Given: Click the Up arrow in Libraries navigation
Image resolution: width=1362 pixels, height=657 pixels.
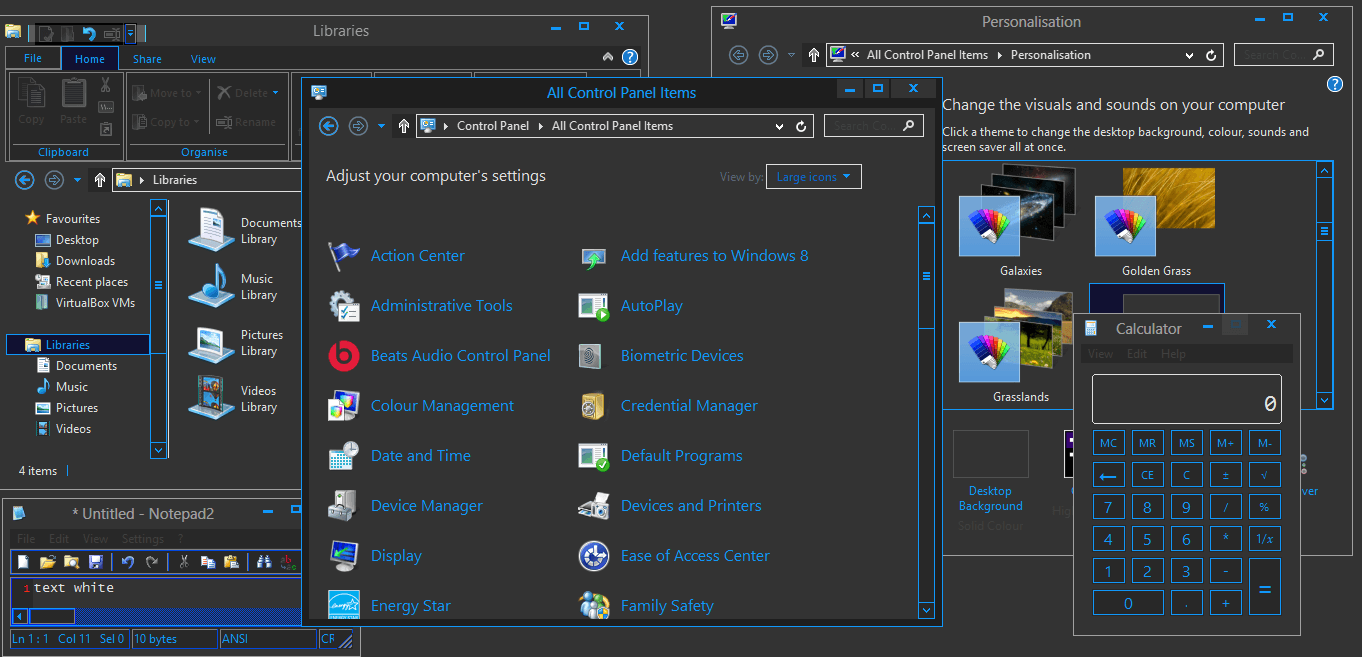Looking at the screenshot, I should 100,180.
